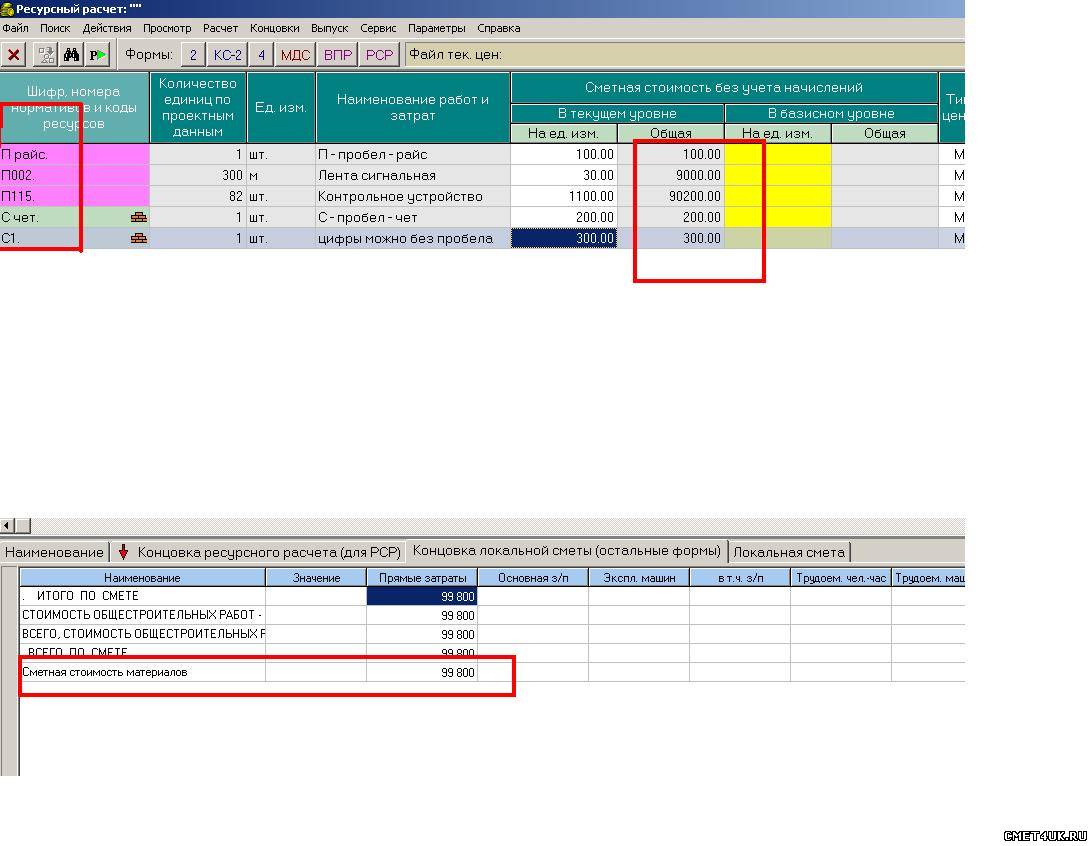Open the Концовки menu
This screenshot has height=846, width=1092.
(274, 28)
